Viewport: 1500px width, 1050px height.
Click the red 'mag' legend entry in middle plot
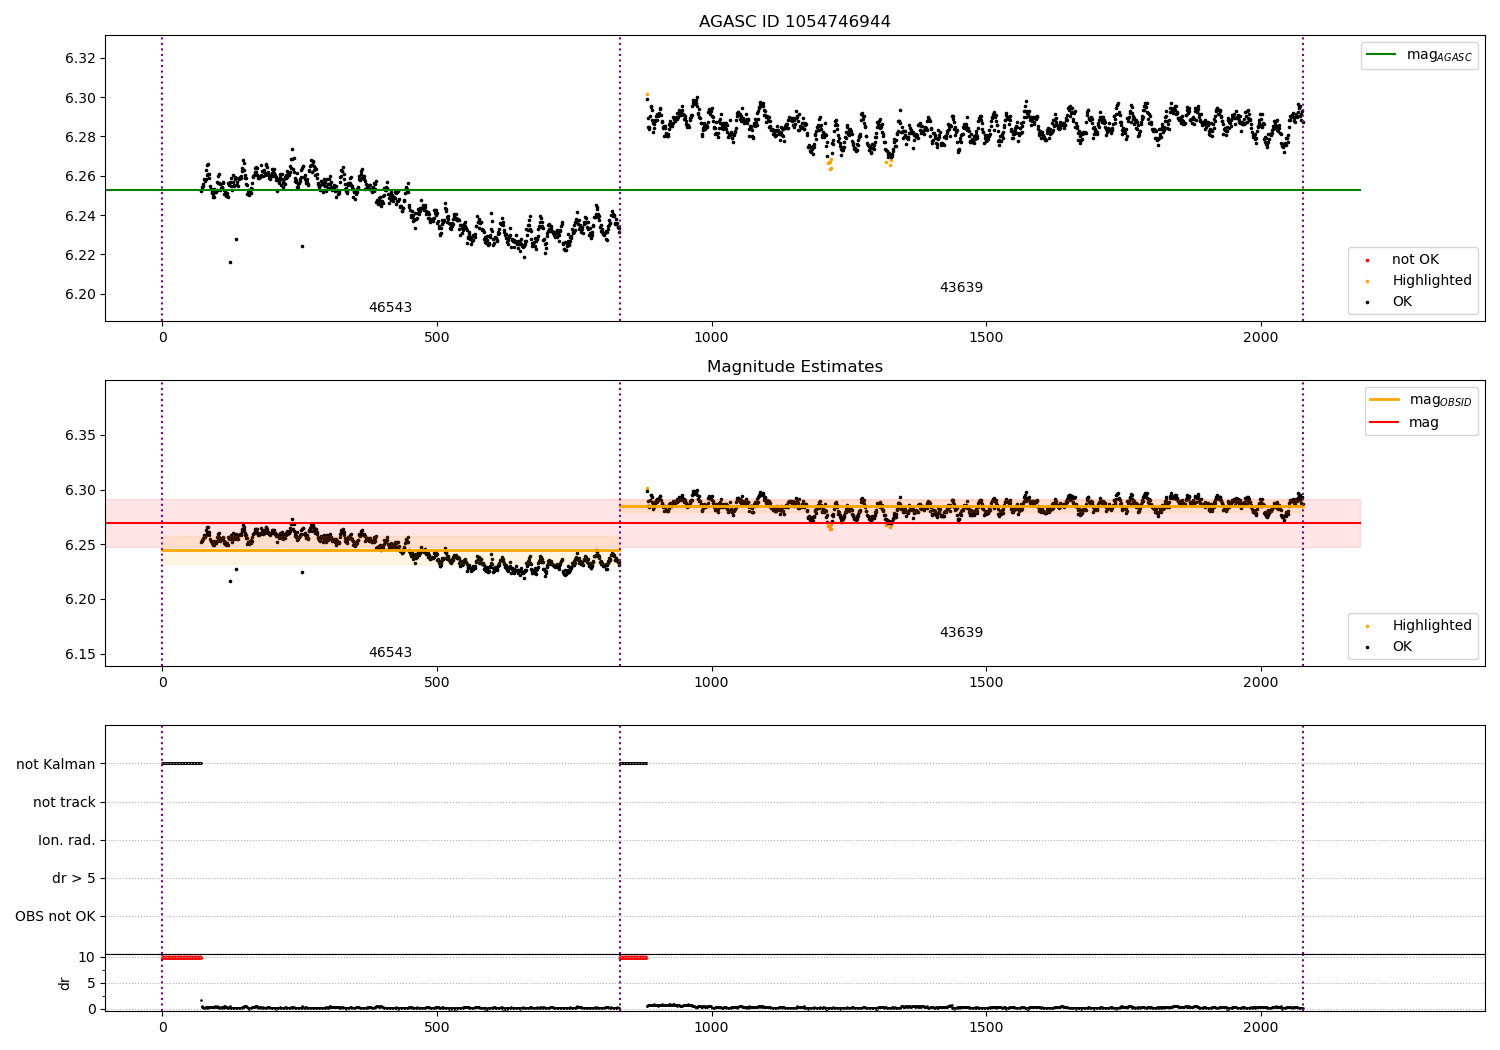pos(1405,423)
